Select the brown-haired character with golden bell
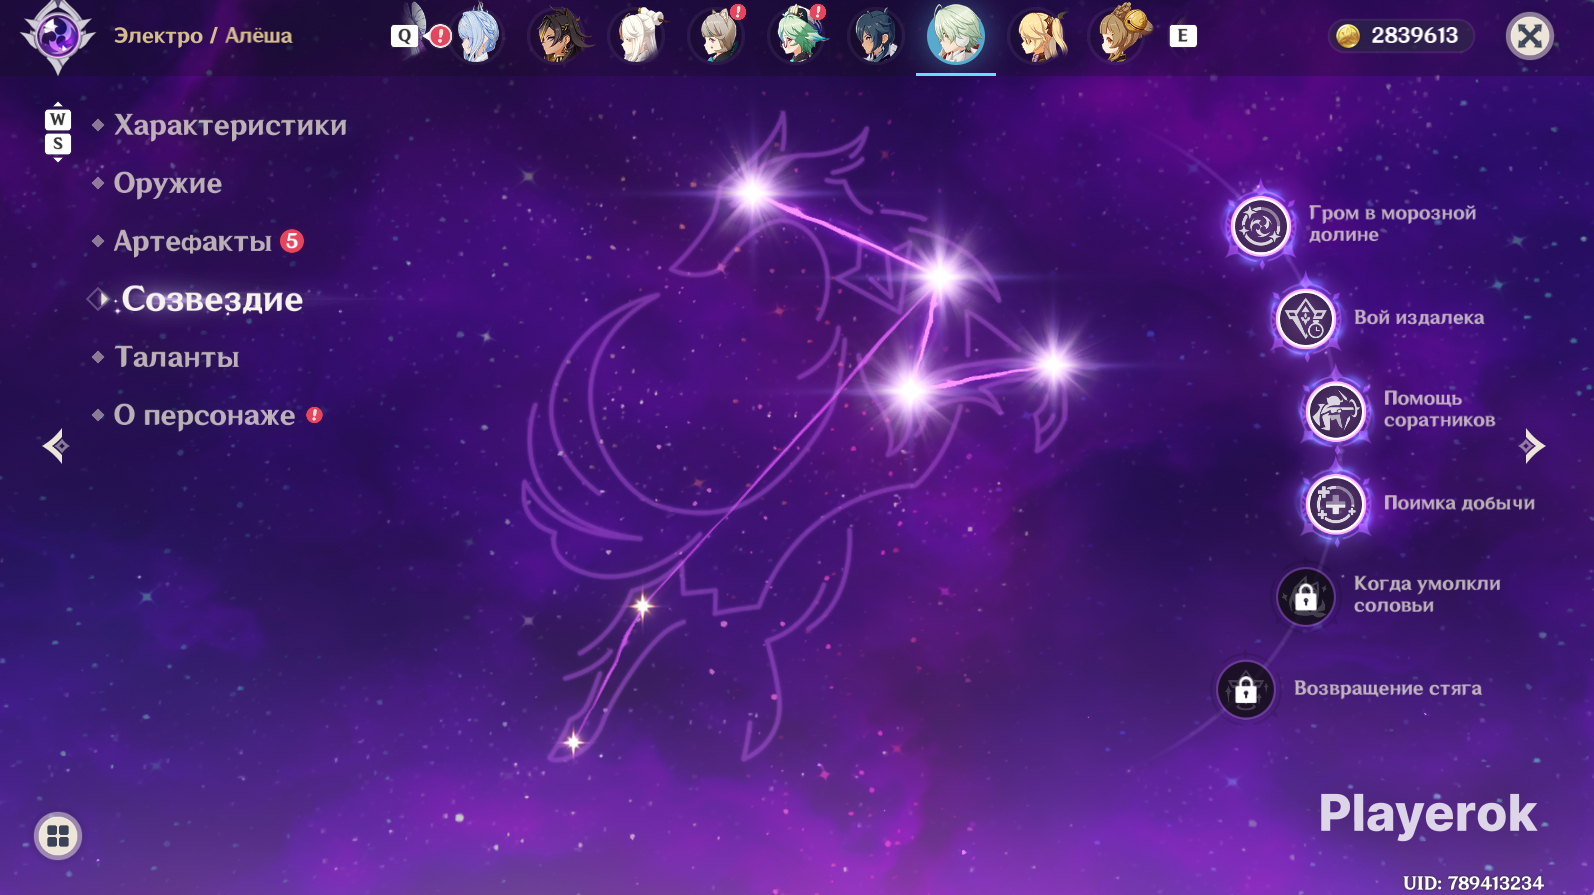This screenshot has width=1594, height=895. click(1120, 35)
